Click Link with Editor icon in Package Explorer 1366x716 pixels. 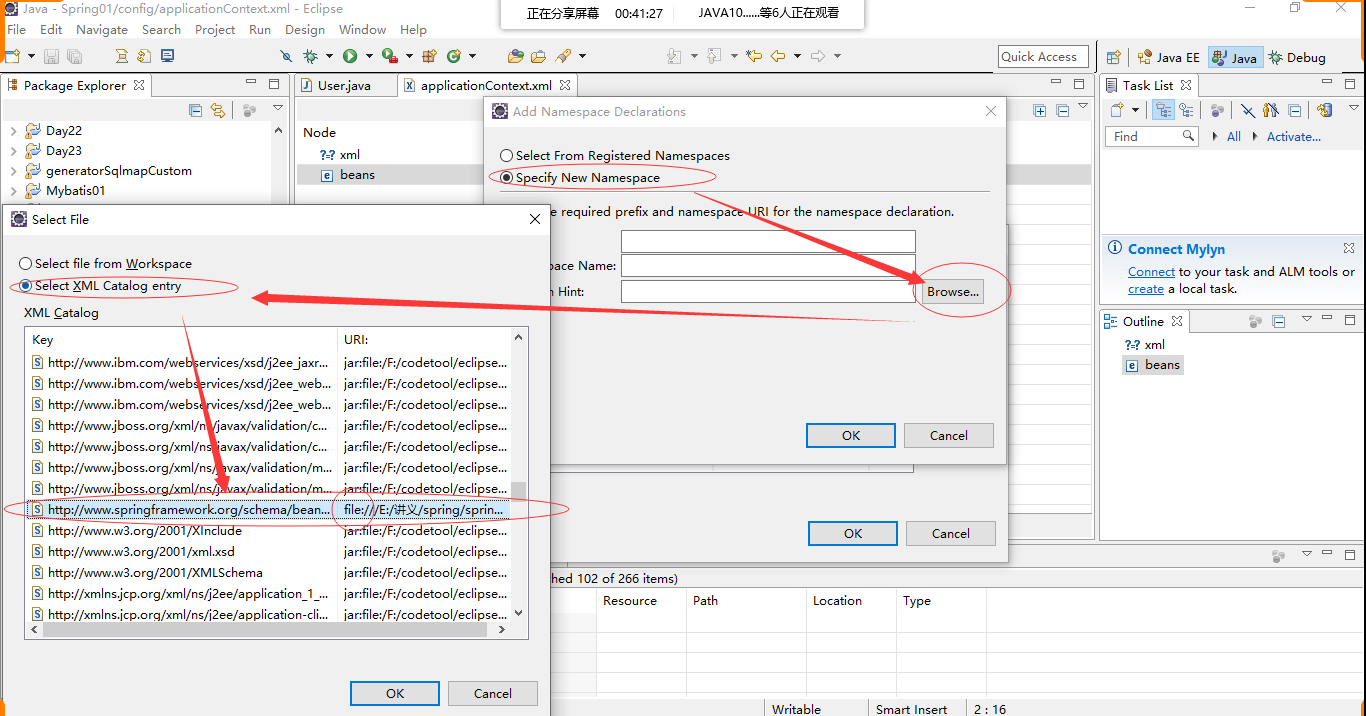tap(218, 111)
